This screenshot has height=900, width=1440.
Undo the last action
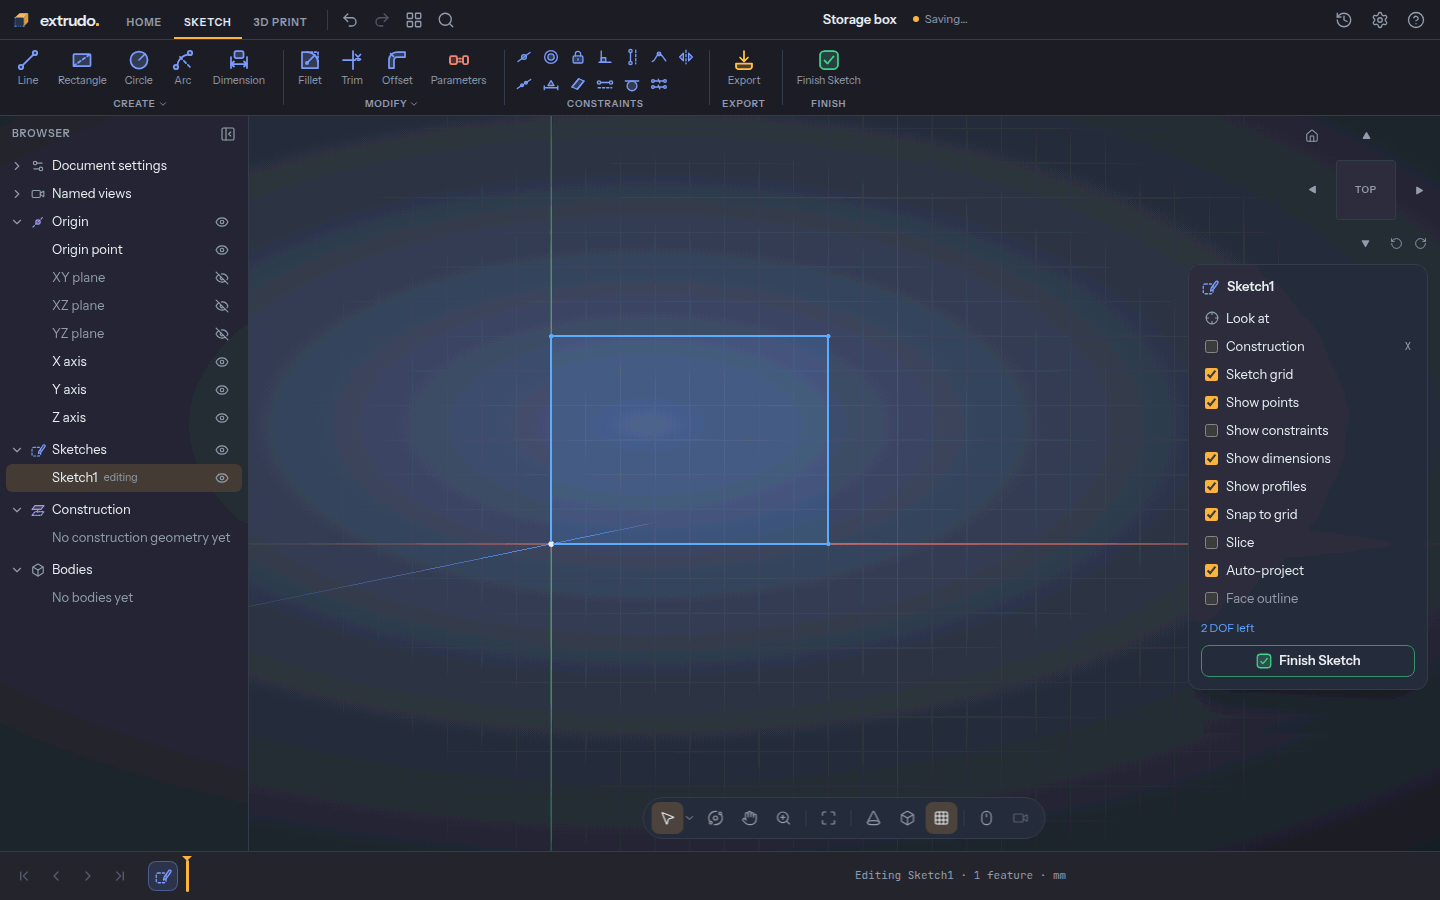tap(350, 20)
